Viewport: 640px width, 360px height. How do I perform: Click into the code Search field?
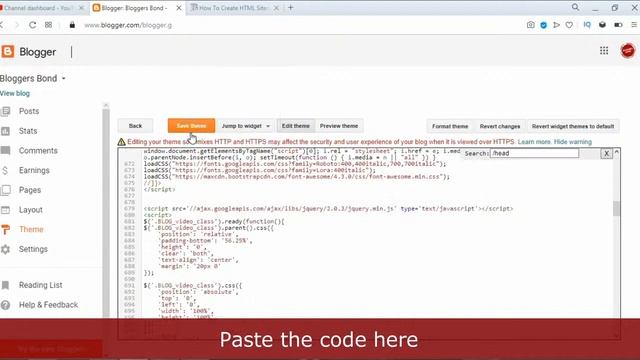pyautogui.click(x=534, y=153)
